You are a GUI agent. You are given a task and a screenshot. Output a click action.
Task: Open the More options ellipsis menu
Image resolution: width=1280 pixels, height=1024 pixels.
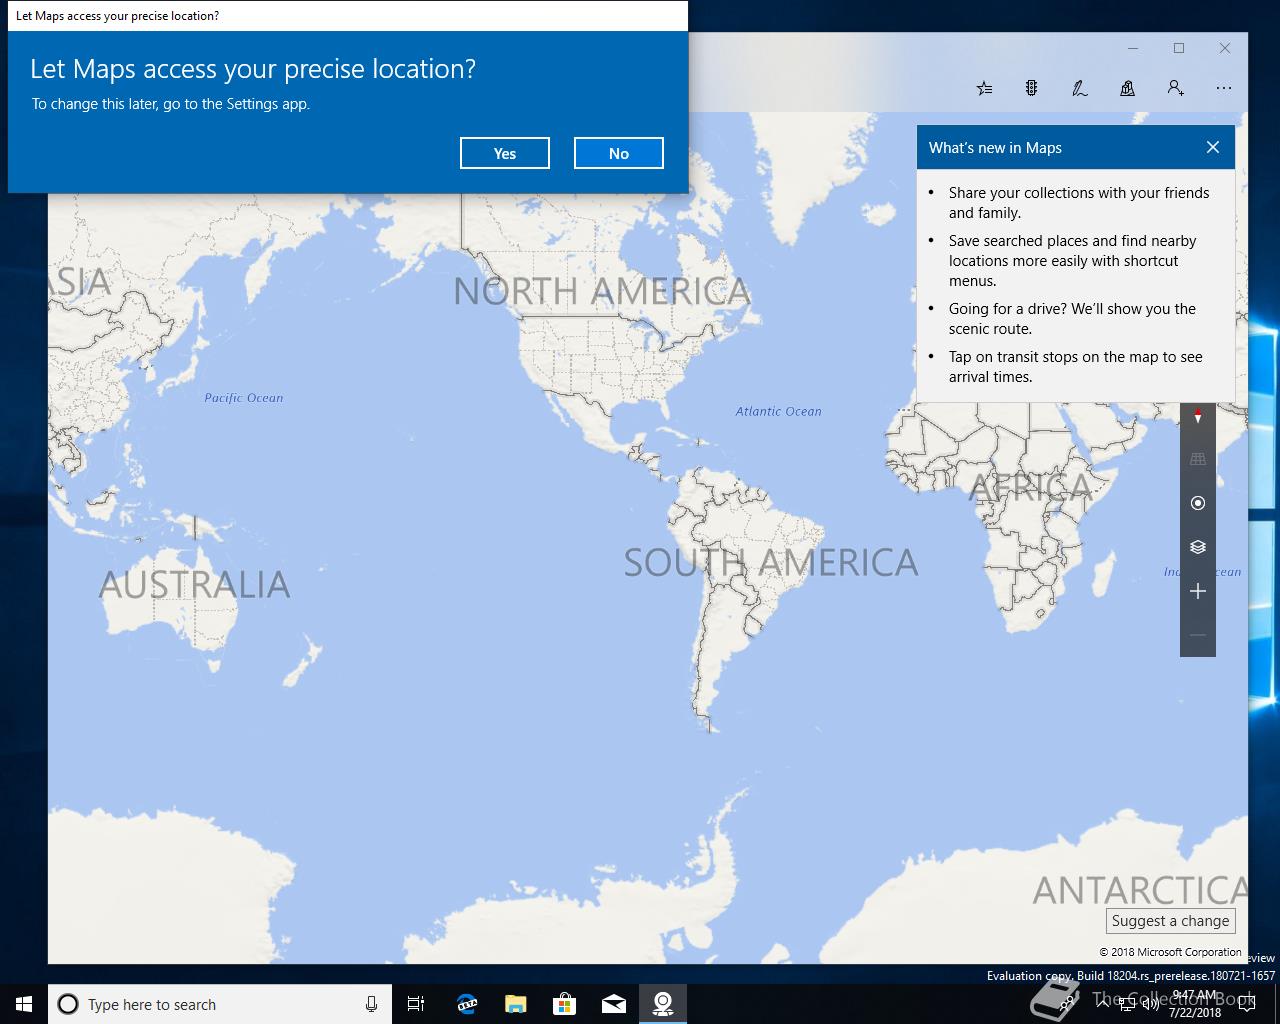point(1223,88)
